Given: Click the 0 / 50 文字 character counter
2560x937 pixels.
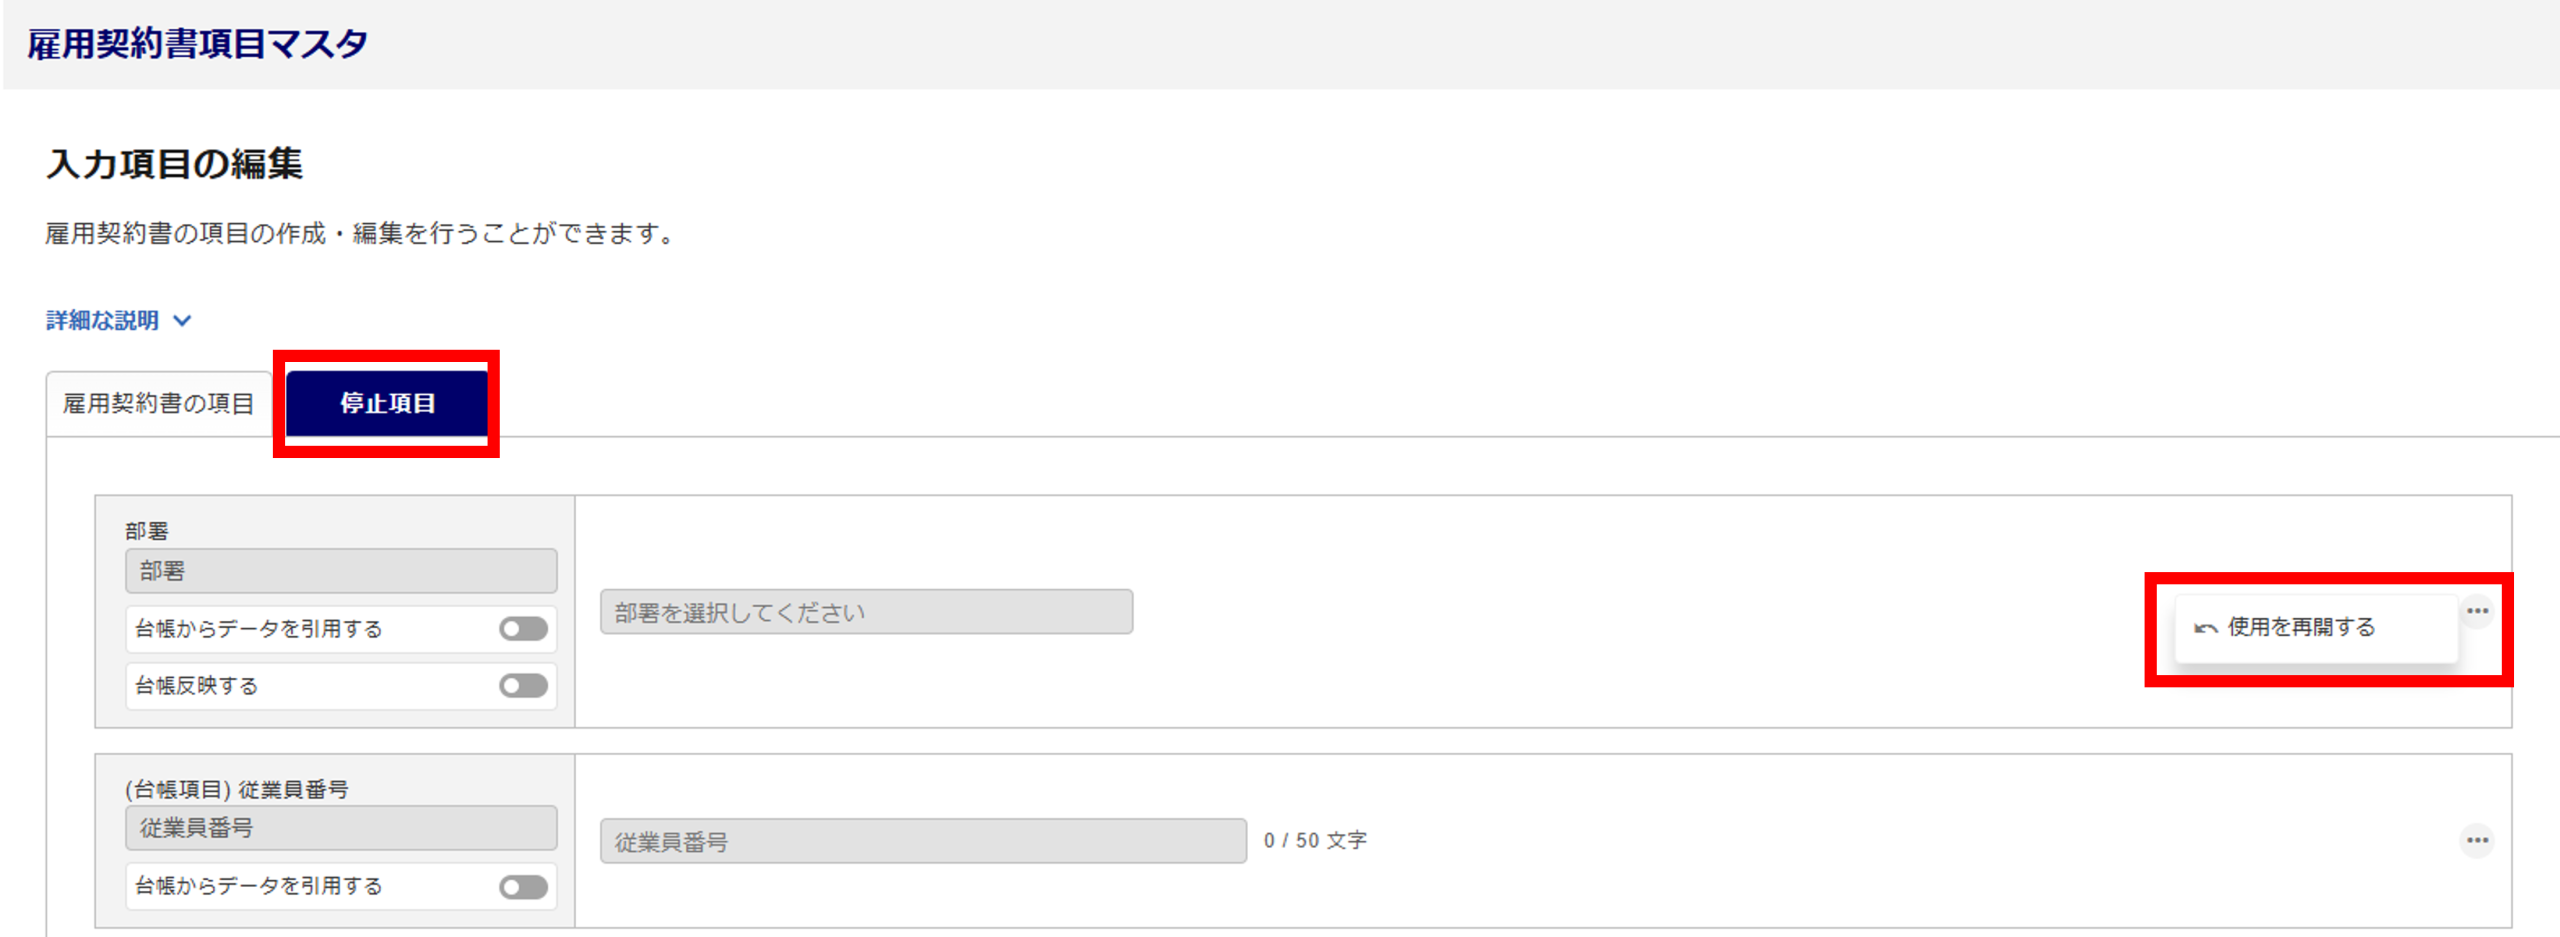Looking at the screenshot, I should [x=1314, y=841].
